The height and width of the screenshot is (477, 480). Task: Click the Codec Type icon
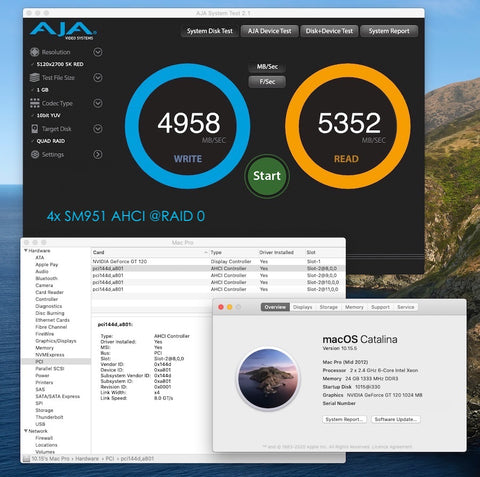point(35,103)
